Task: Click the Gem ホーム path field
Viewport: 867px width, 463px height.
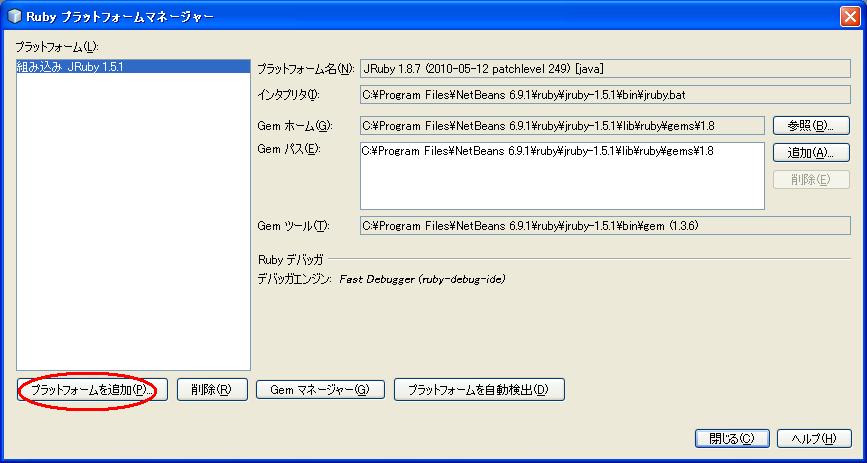Action: (x=562, y=126)
